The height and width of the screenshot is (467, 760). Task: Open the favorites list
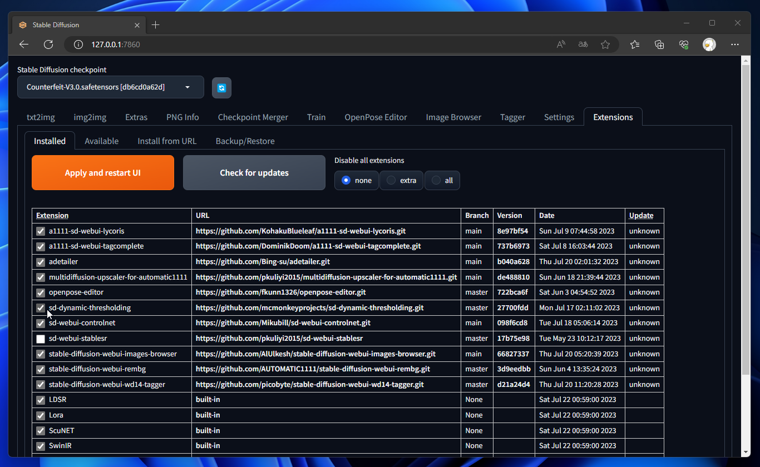(634, 44)
